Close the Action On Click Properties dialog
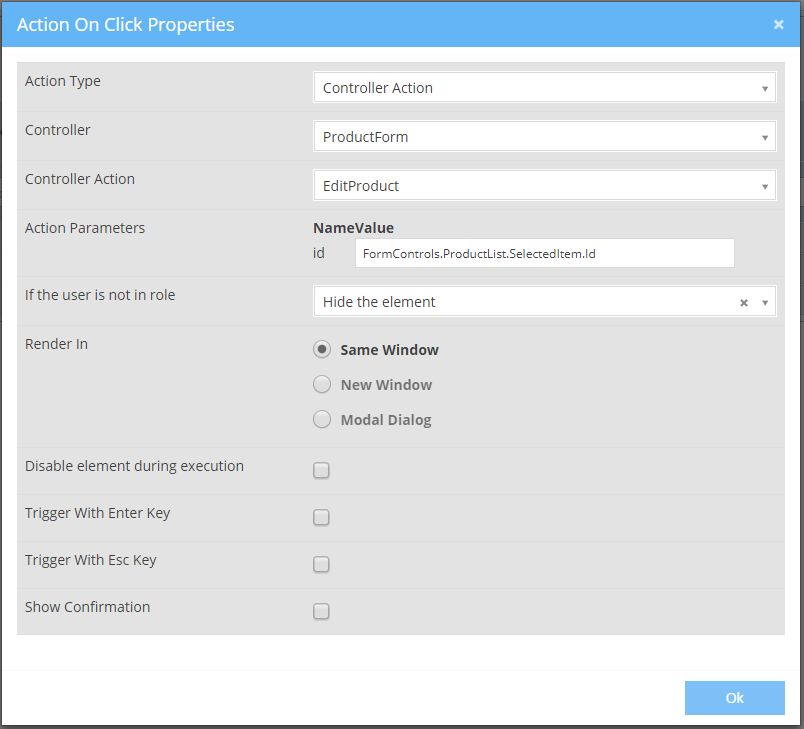This screenshot has width=804, height=729. point(778,25)
